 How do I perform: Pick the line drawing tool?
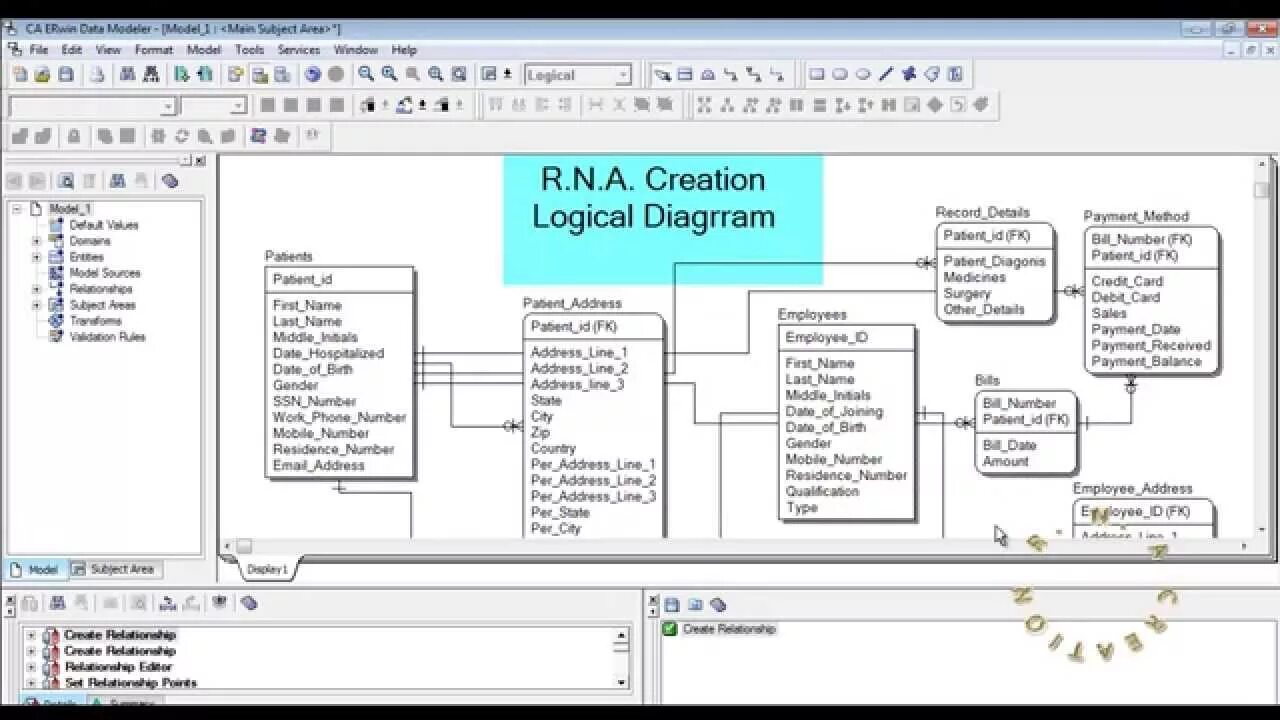886,74
